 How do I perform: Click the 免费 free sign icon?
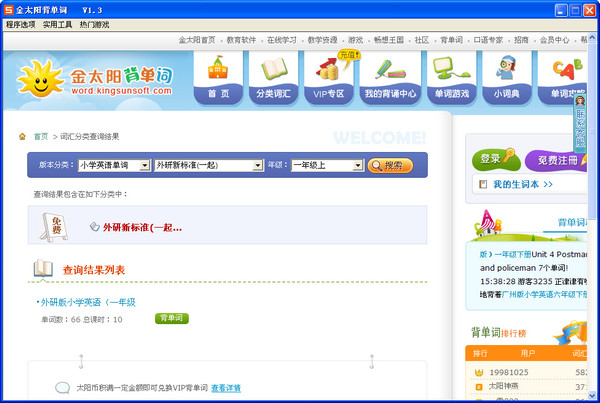pyautogui.click(x=54, y=227)
